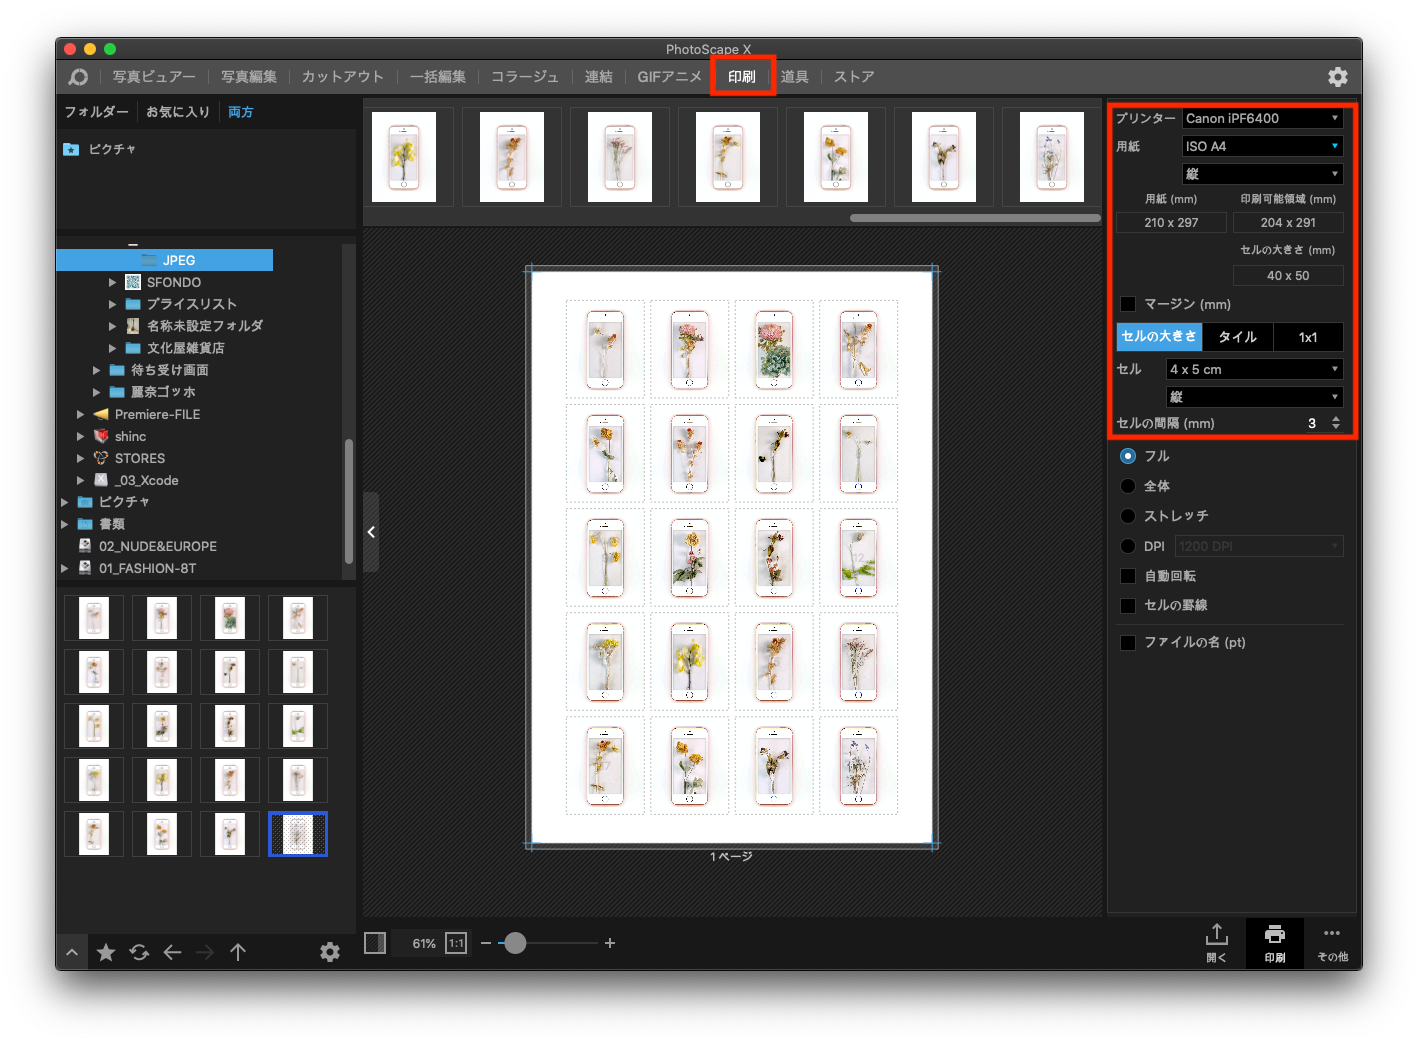The image size is (1418, 1044).
Task: Click the zoom slider handle
Action: pos(515,943)
